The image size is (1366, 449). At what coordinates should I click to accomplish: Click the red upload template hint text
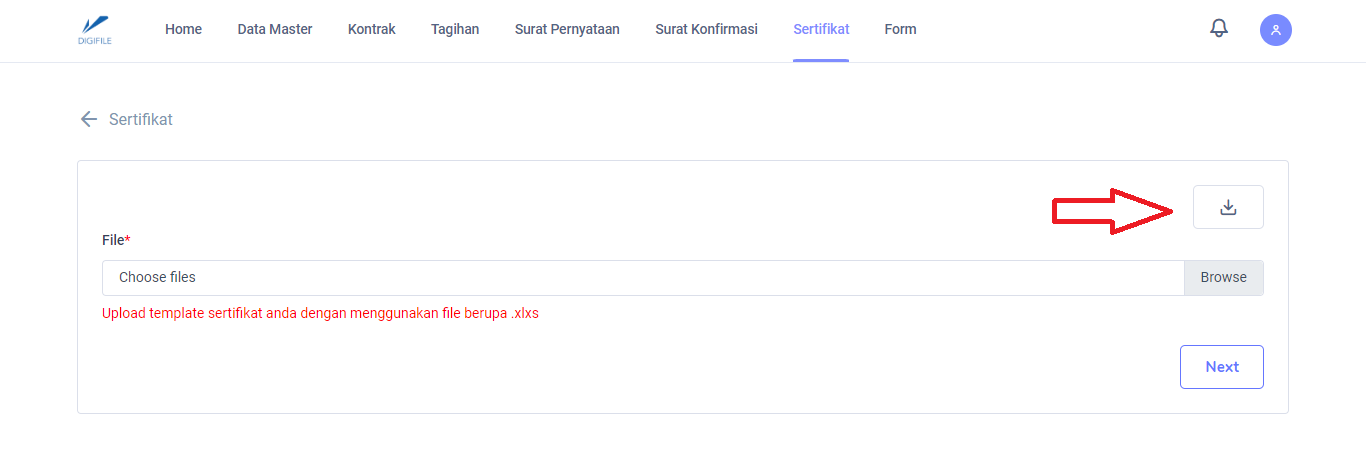coord(320,313)
